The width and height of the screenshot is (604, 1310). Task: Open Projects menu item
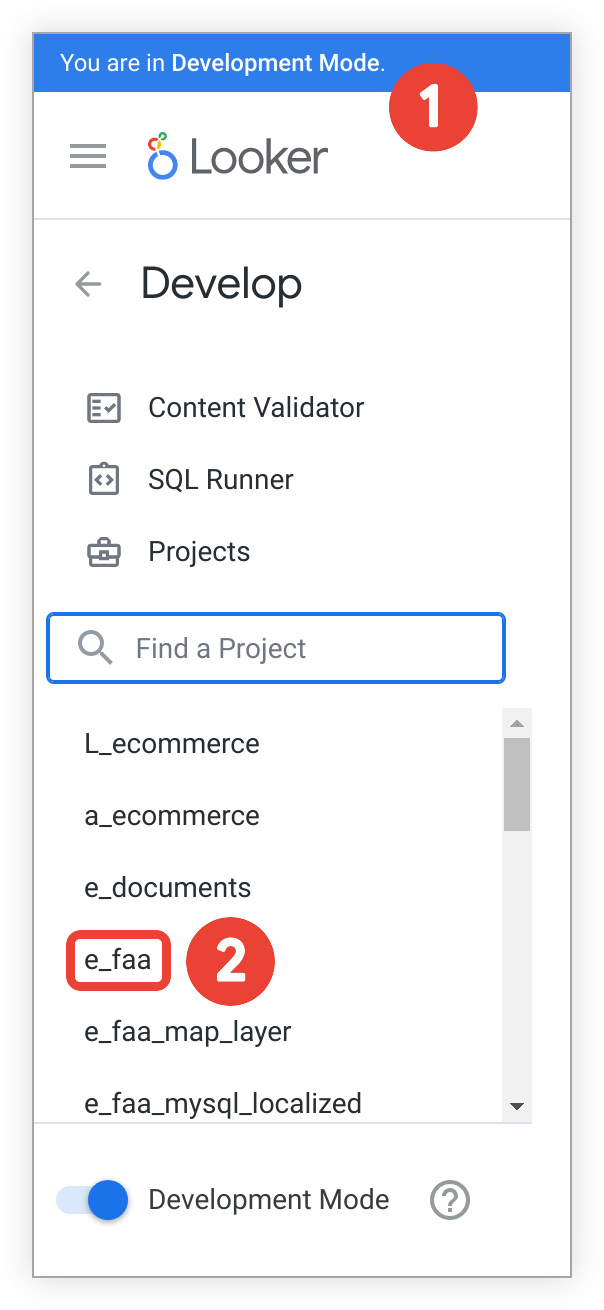[x=199, y=552]
